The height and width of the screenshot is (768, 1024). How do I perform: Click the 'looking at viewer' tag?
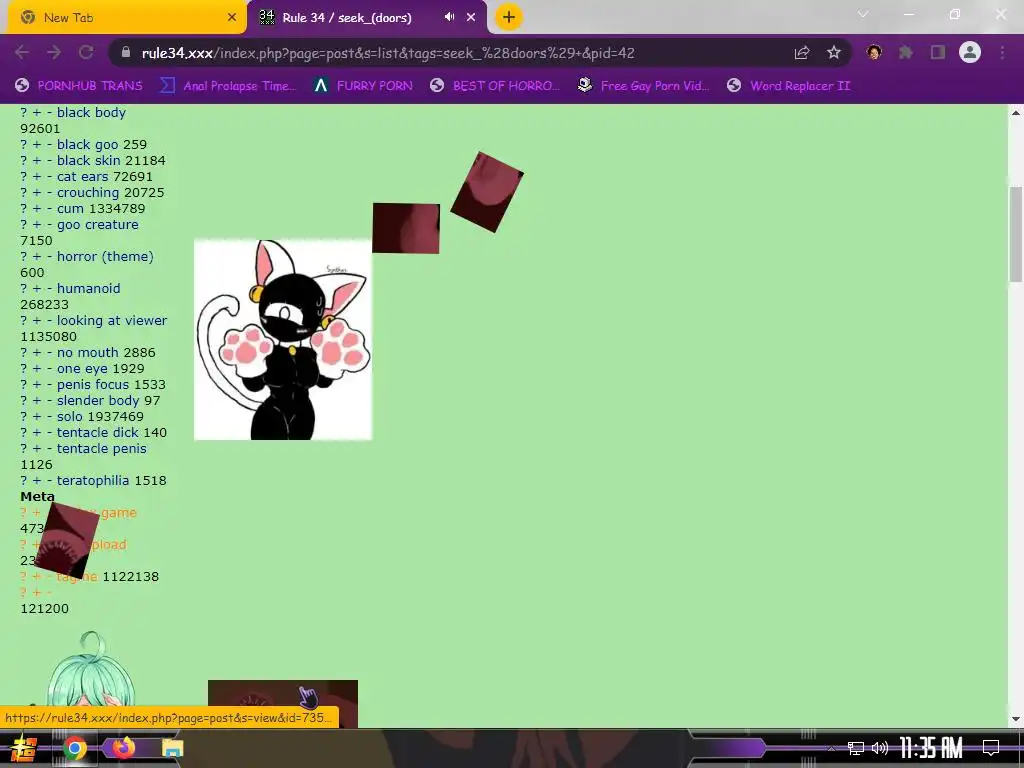click(112, 321)
